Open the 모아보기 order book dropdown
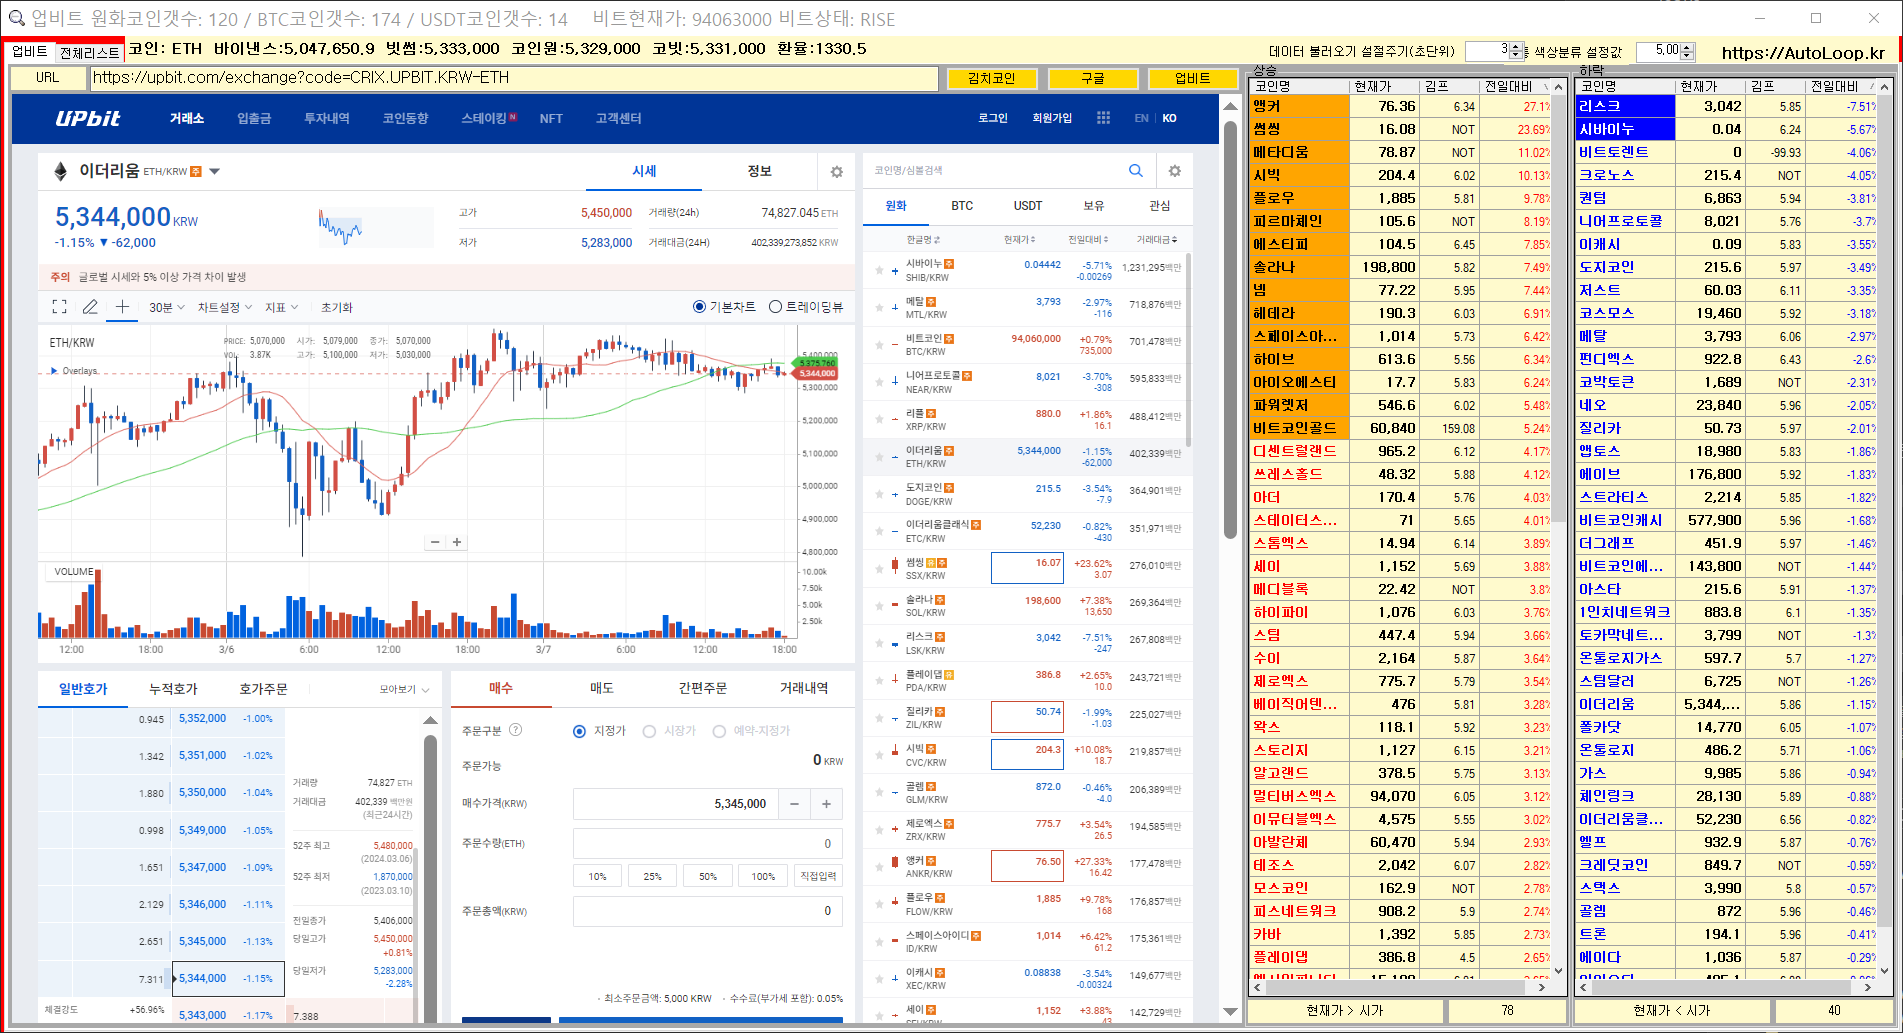 coord(404,689)
